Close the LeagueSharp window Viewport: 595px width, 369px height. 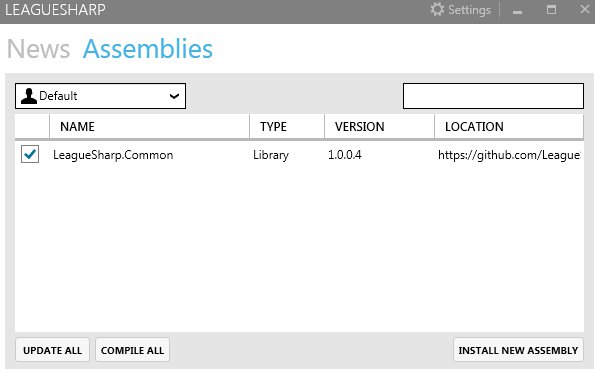point(585,9)
